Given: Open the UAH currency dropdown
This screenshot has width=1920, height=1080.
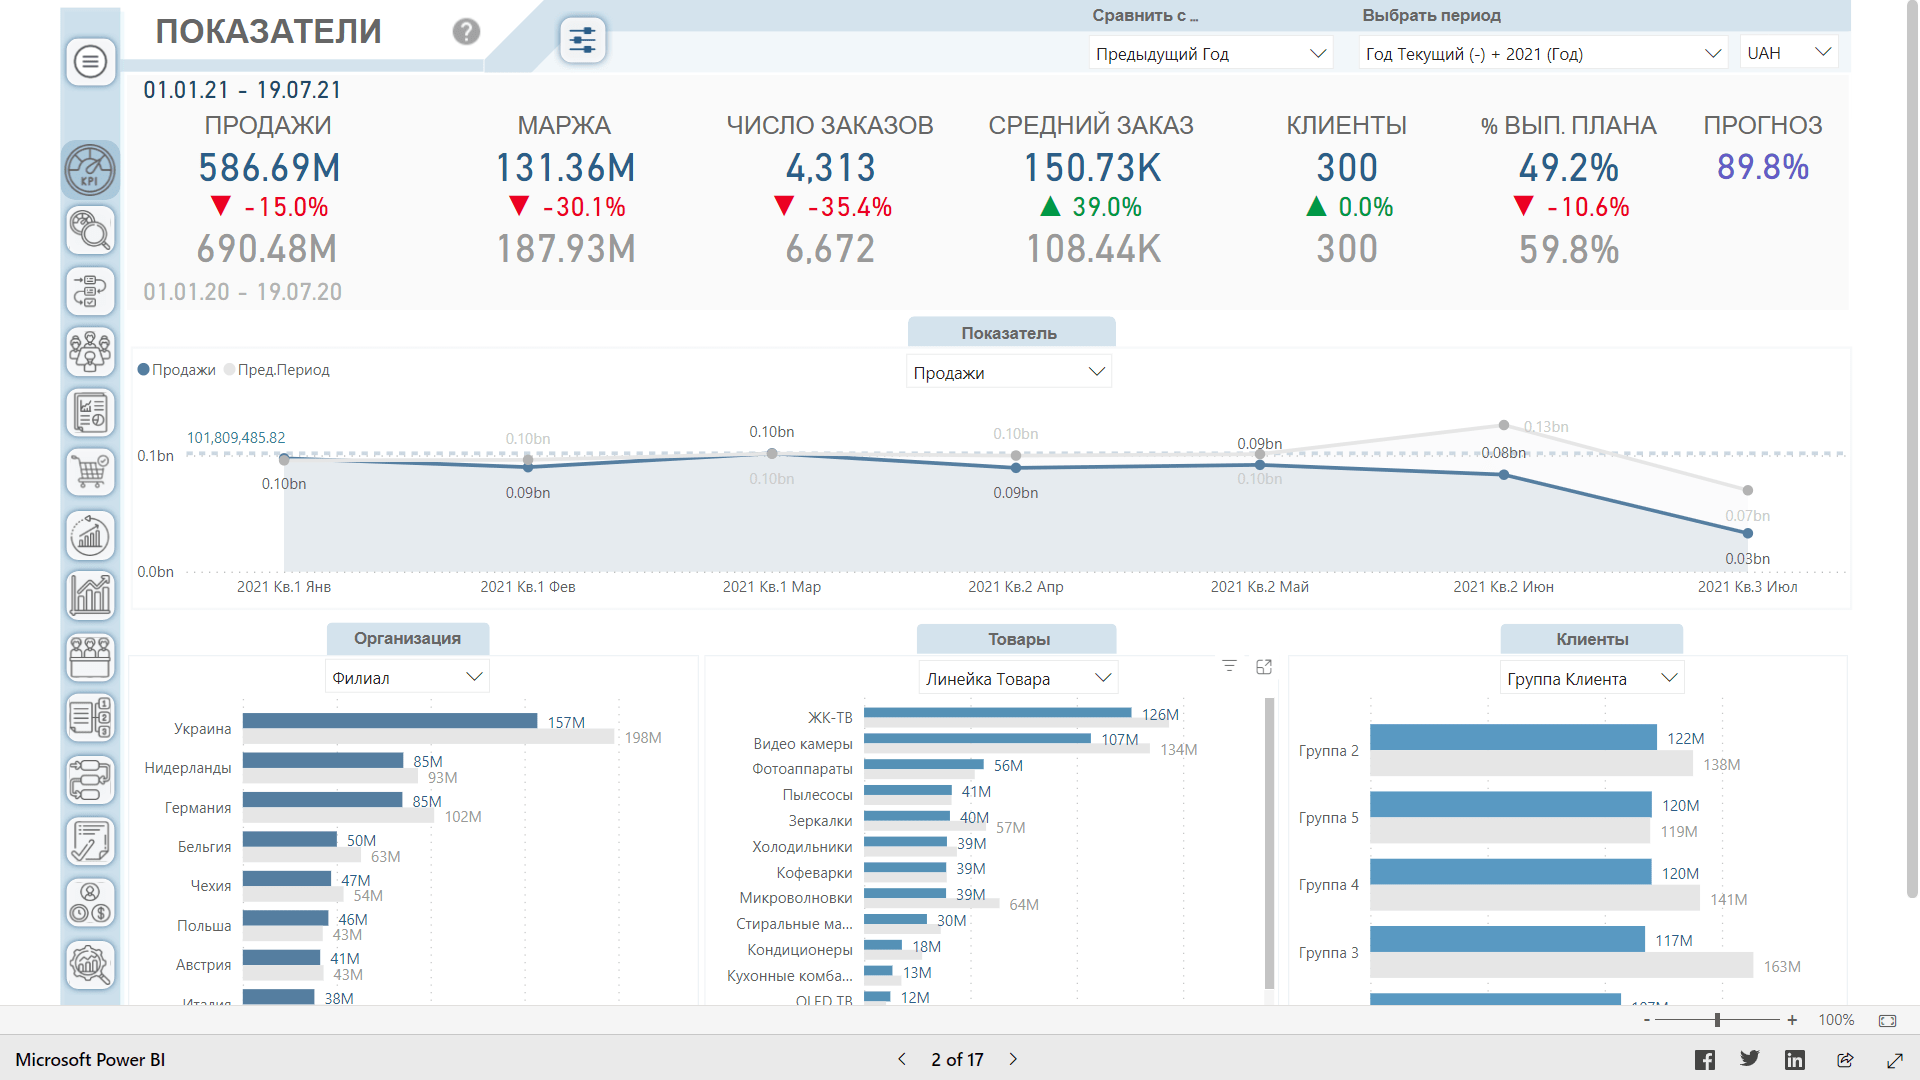Looking at the screenshot, I should coord(1789,53).
